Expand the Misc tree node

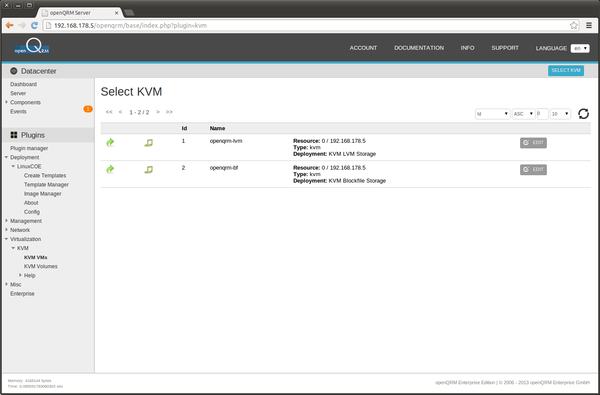coord(7,284)
